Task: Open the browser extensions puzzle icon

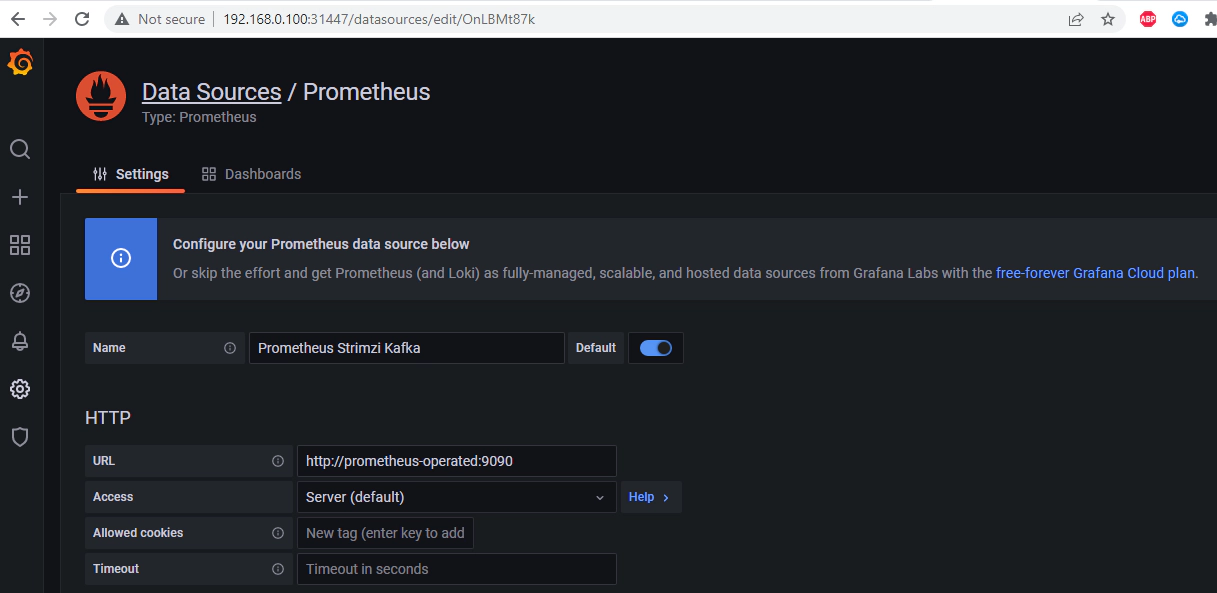Action: click(x=1211, y=19)
